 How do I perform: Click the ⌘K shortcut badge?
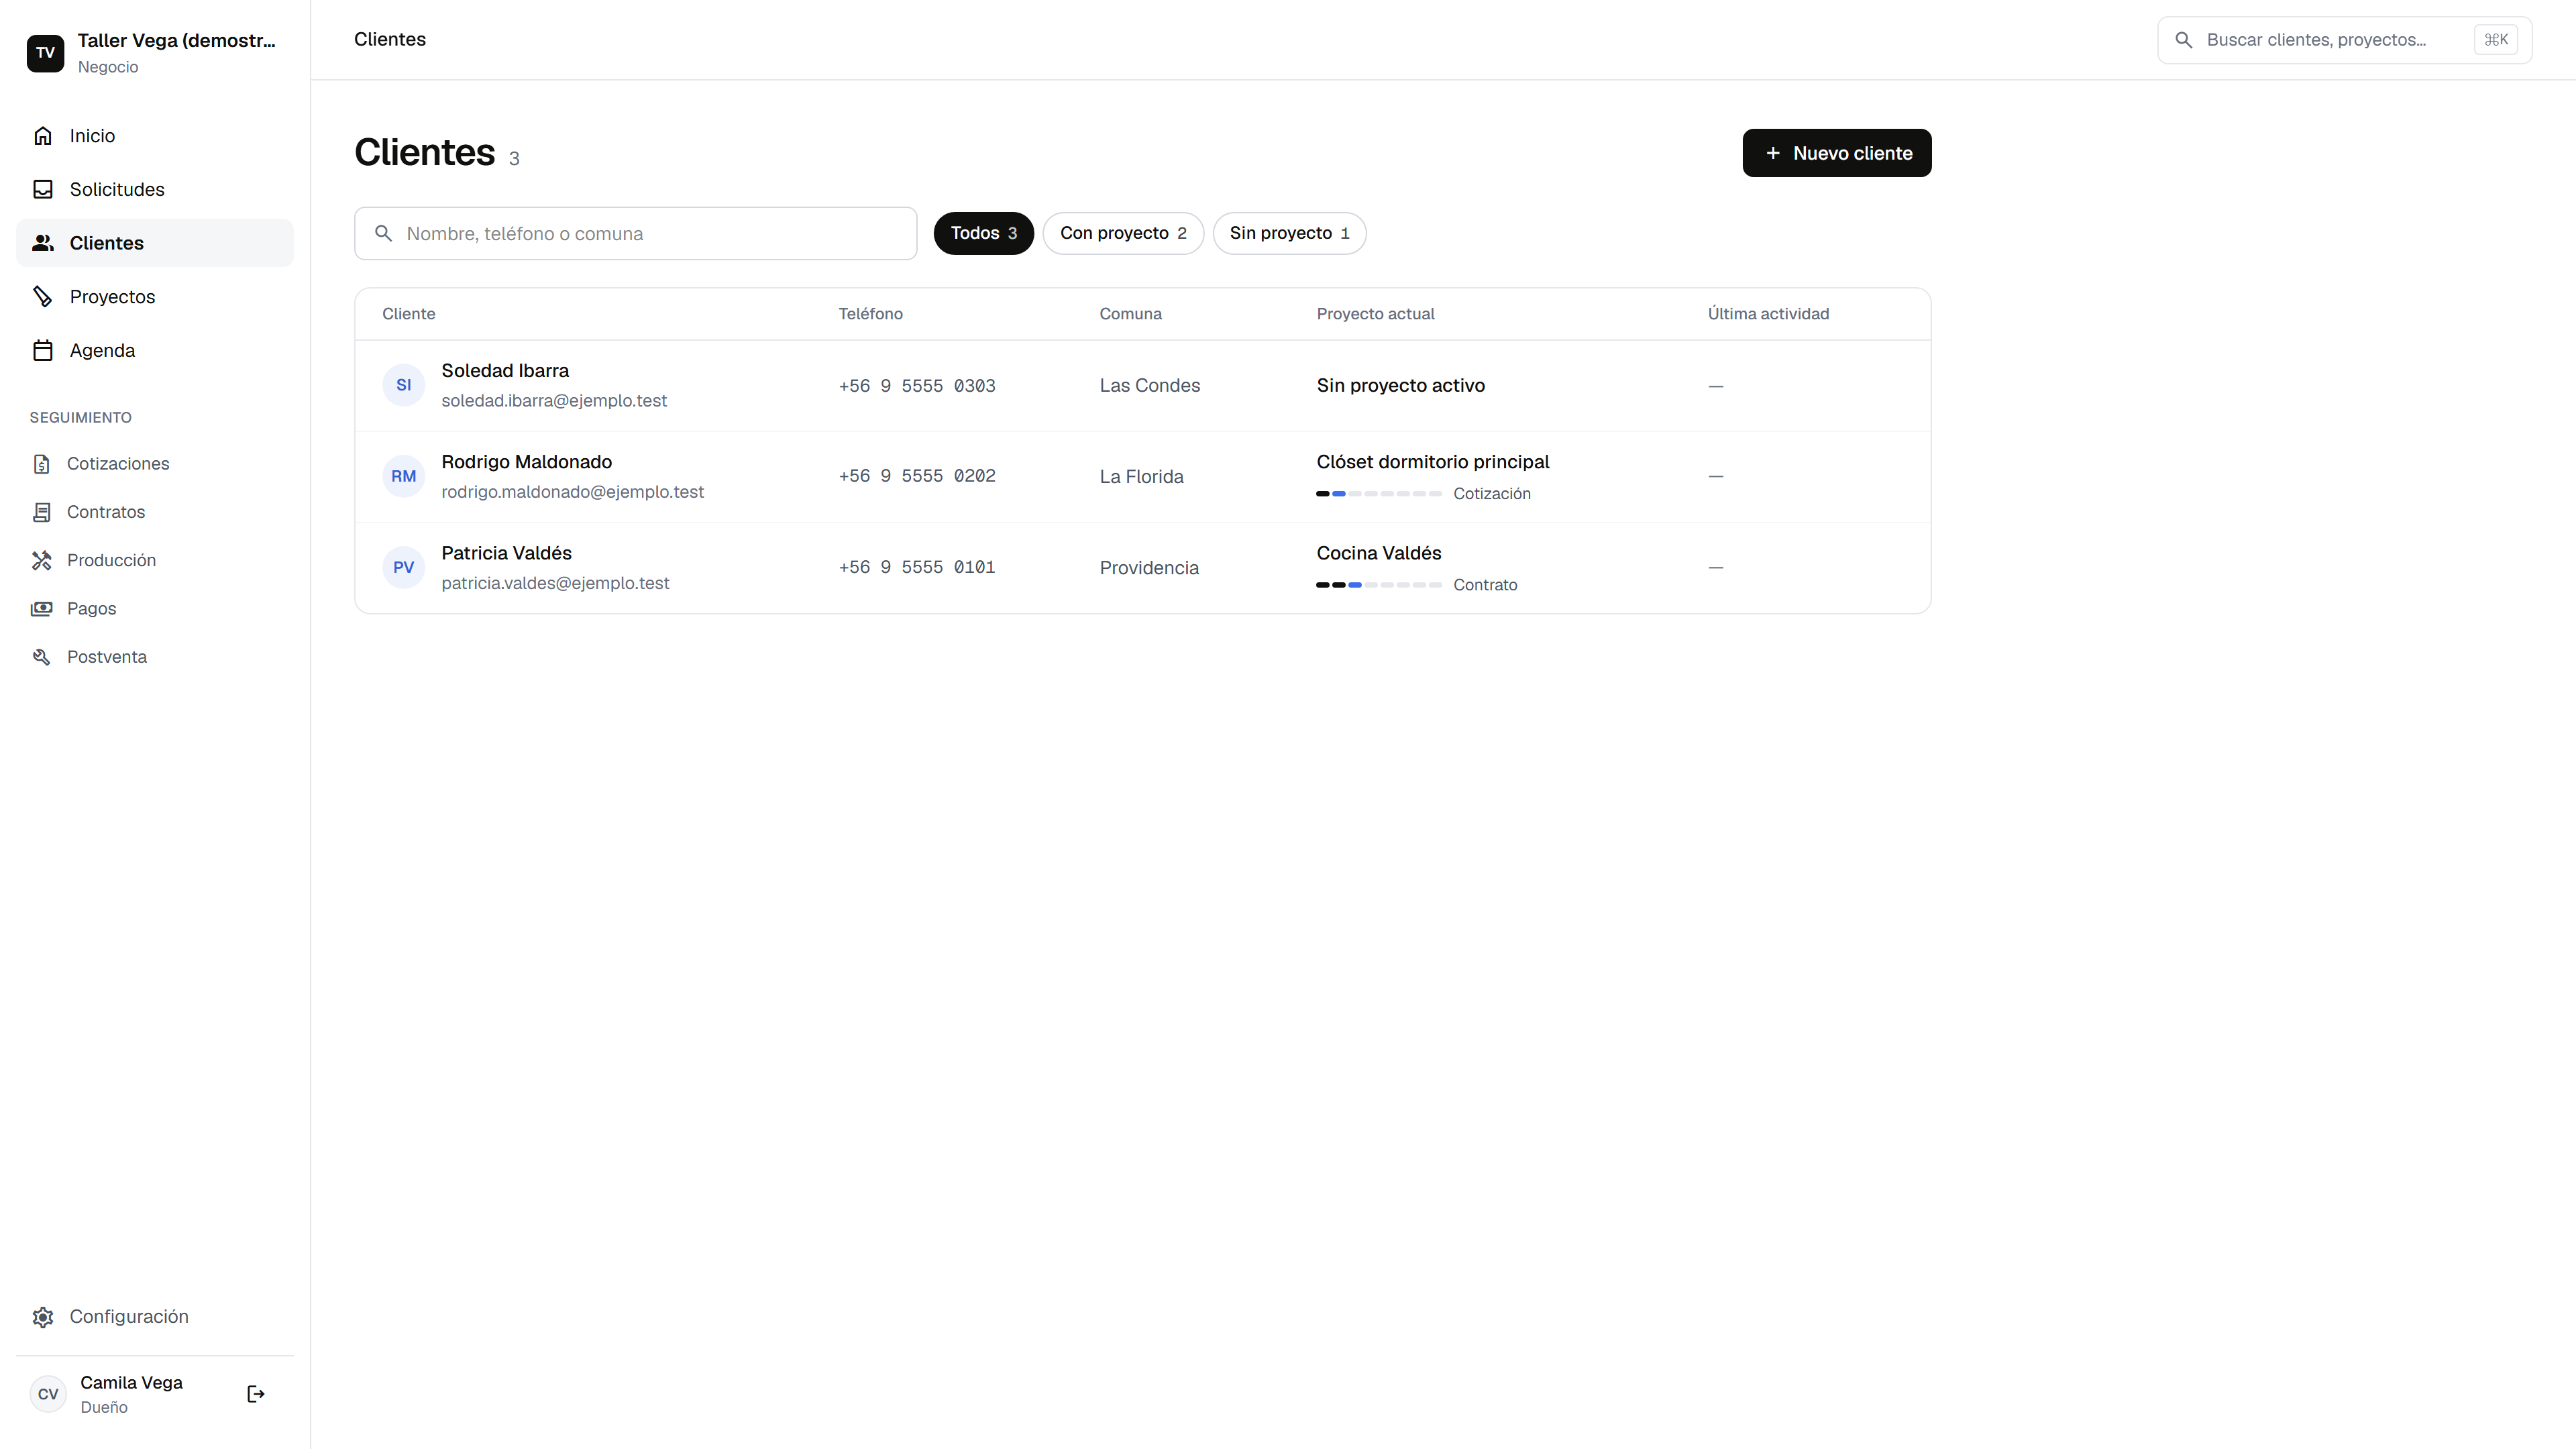point(2496,40)
